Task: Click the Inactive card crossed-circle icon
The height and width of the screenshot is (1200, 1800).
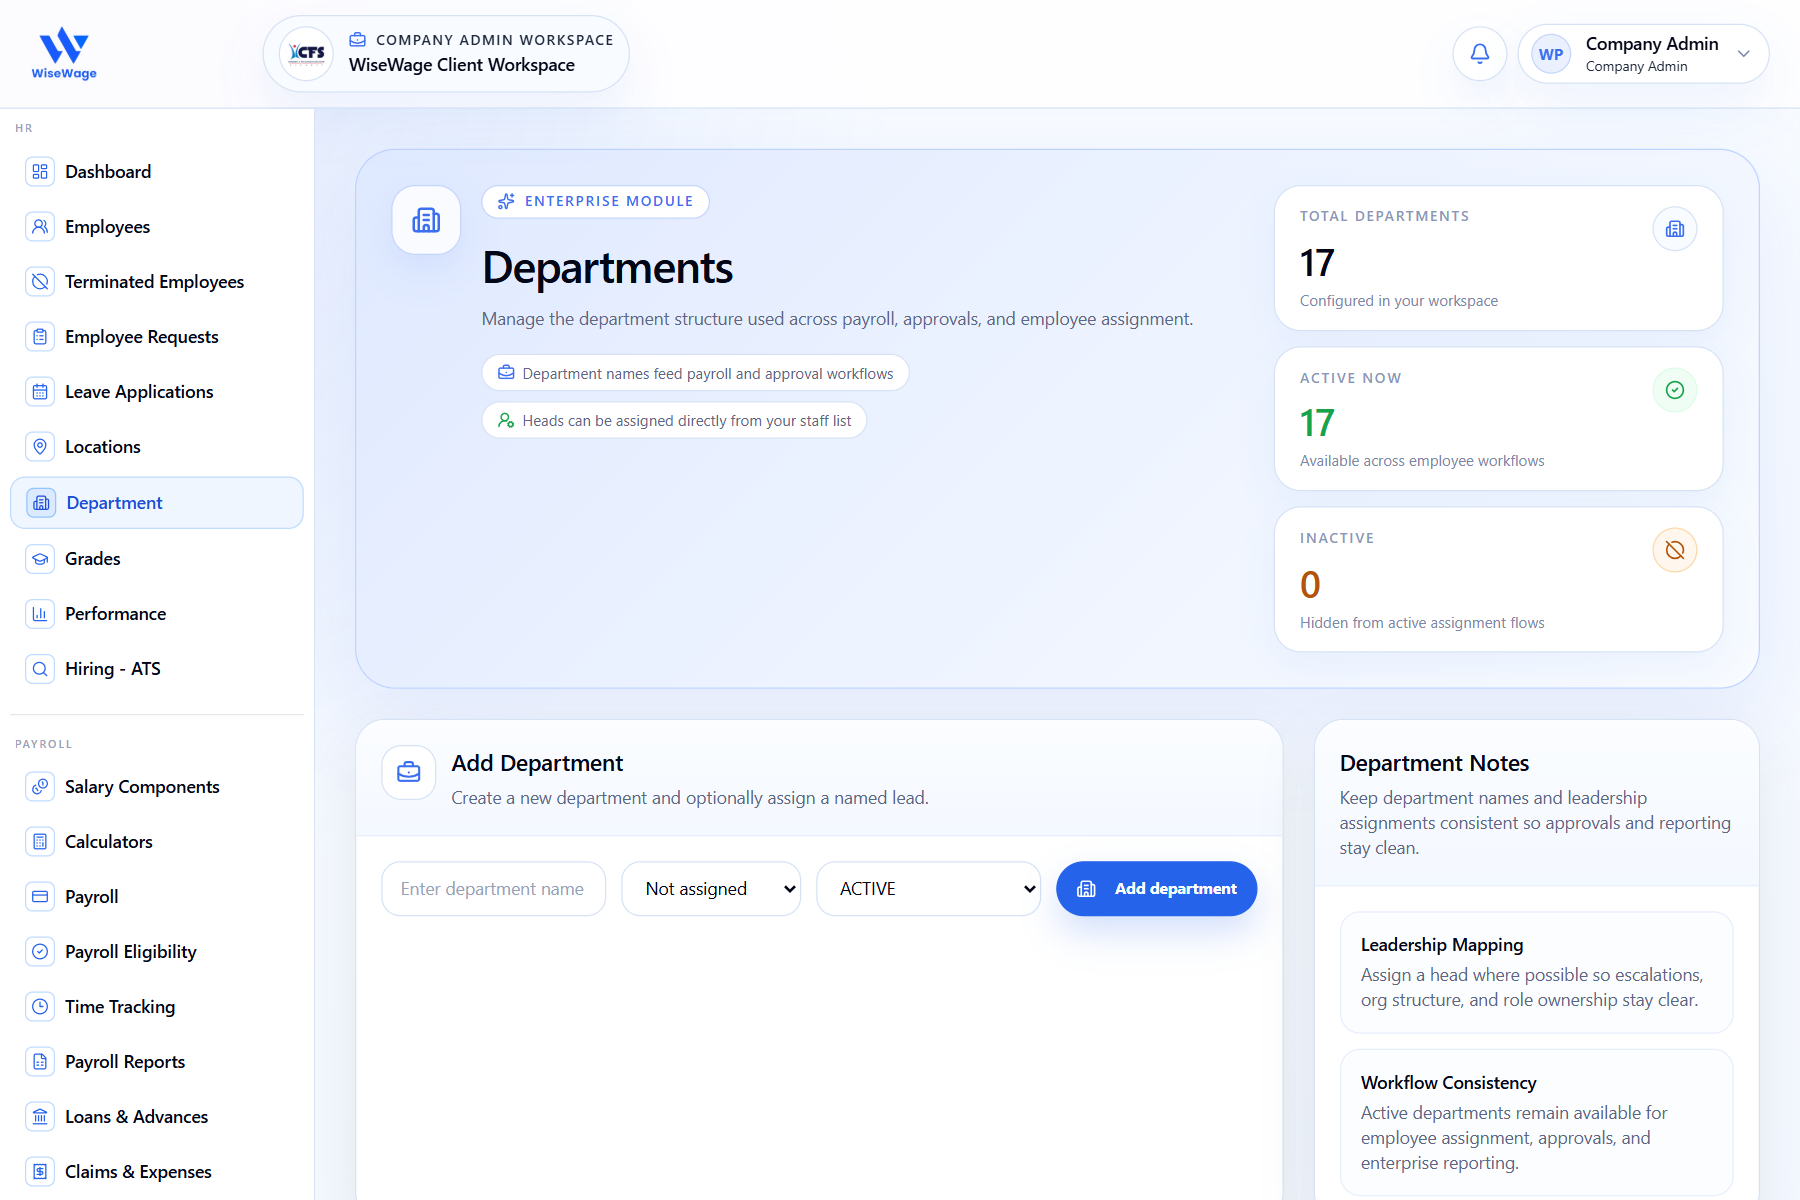Action: coord(1675,550)
